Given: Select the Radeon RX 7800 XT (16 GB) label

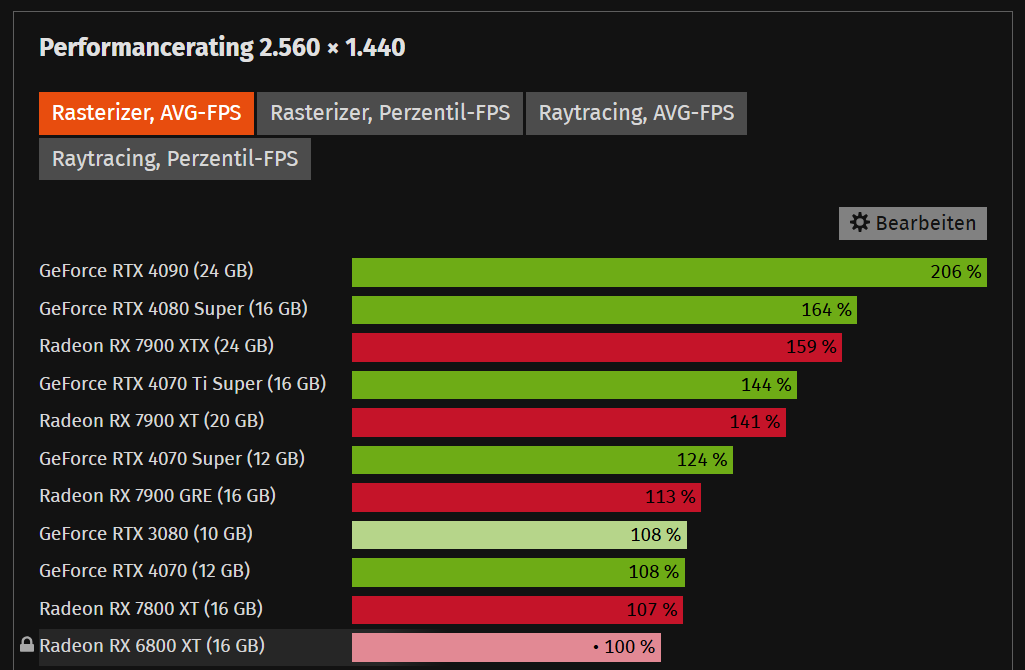Looking at the screenshot, I should point(151,609).
